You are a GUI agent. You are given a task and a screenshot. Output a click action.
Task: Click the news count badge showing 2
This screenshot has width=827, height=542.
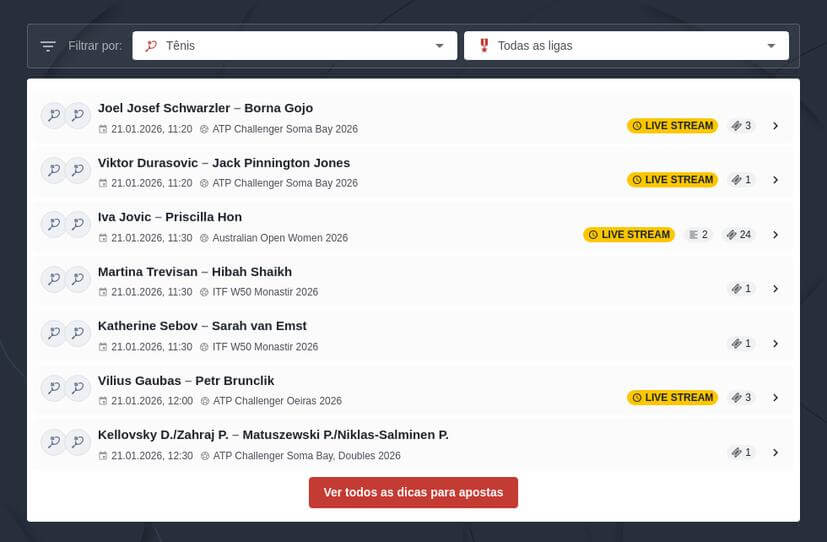pos(698,235)
